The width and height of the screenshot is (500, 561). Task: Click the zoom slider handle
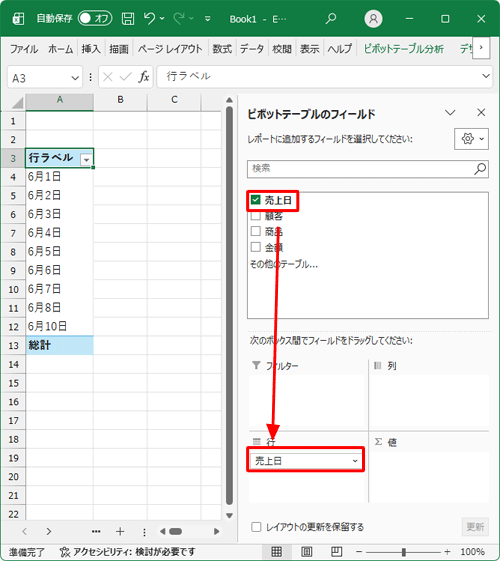click(403, 552)
